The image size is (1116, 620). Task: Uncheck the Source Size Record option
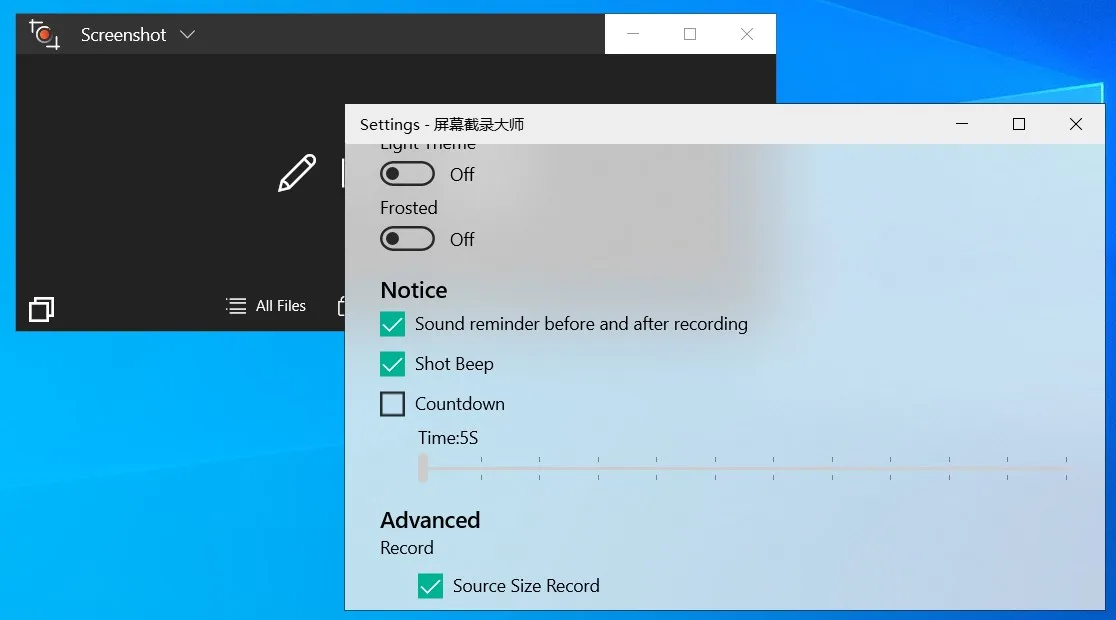tap(430, 586)
